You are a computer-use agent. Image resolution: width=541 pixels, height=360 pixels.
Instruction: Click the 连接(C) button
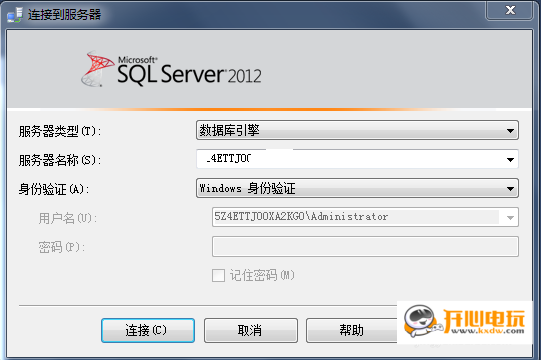click(x=148, y=330)
